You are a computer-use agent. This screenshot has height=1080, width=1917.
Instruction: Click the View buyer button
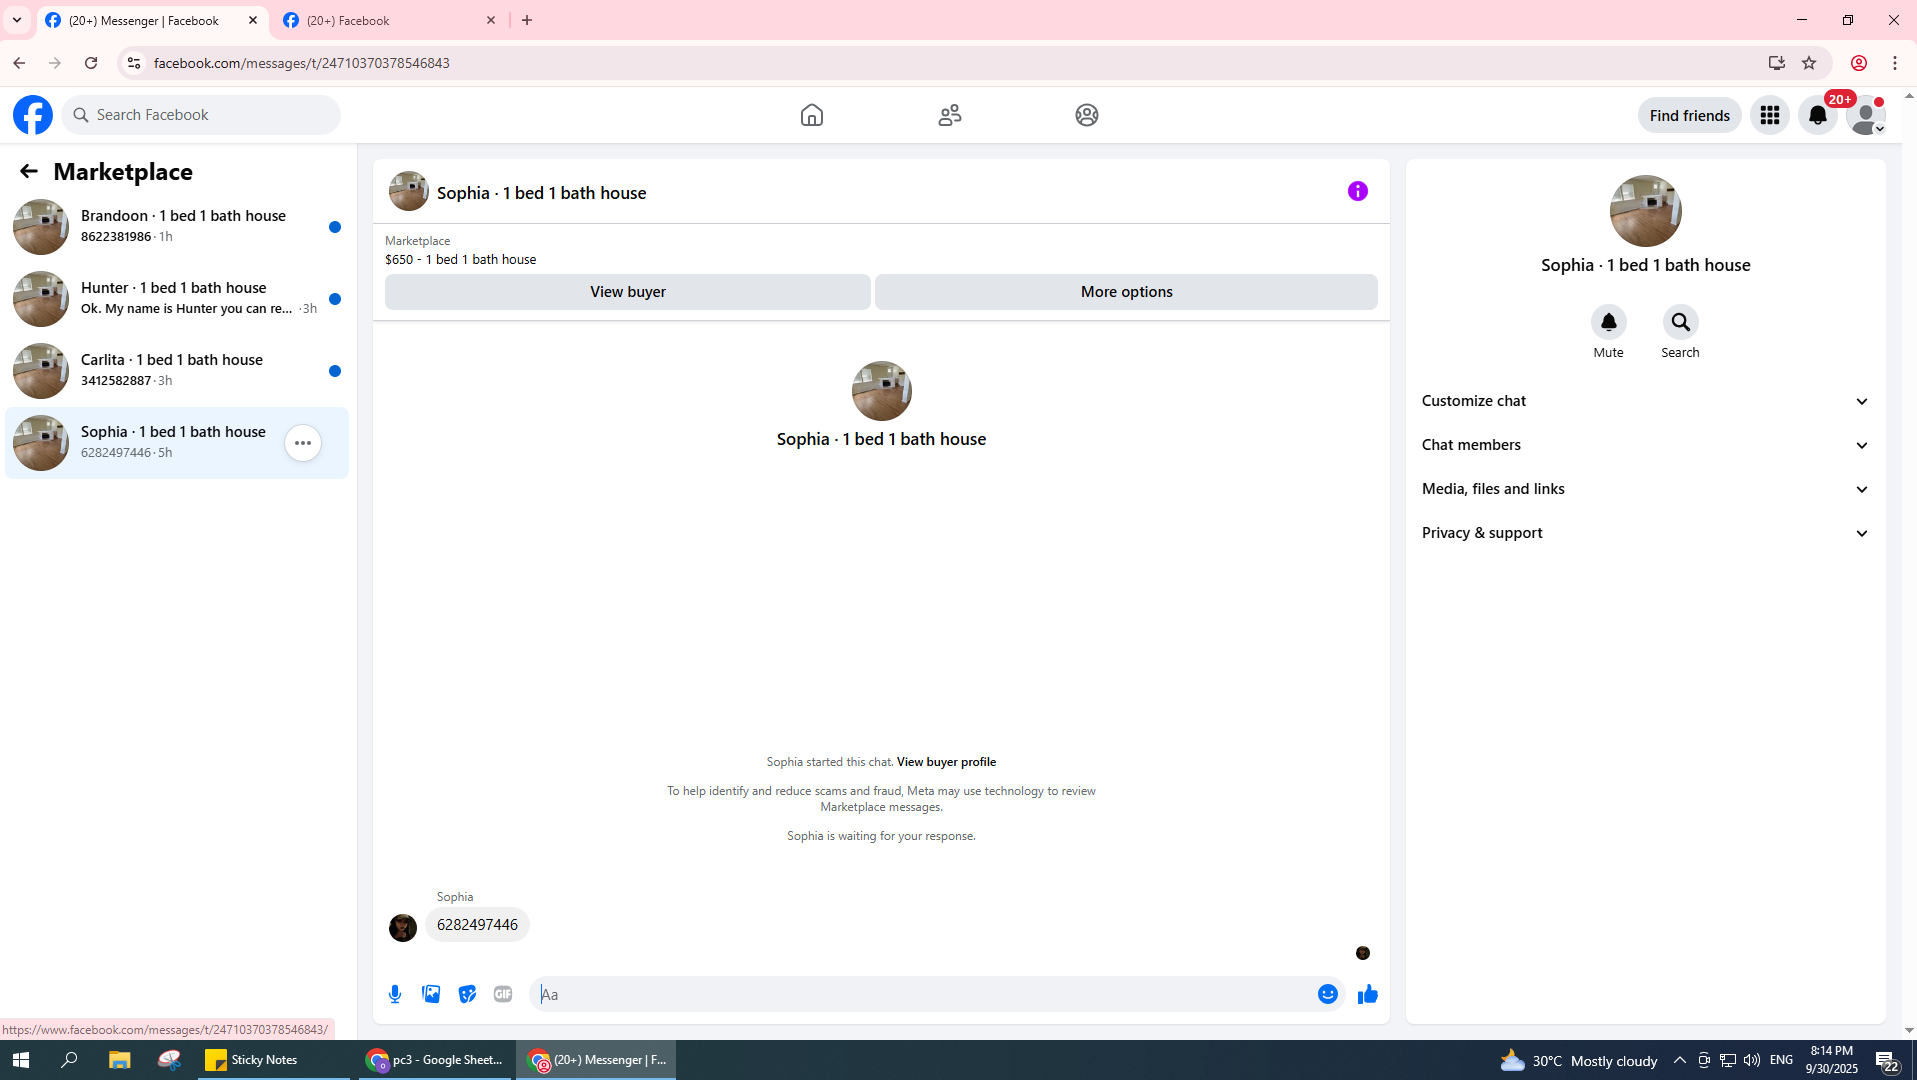(627, 292)
